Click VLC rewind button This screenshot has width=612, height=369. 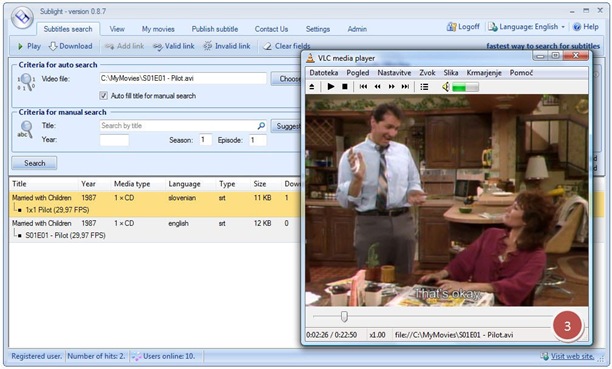[377, 87]
